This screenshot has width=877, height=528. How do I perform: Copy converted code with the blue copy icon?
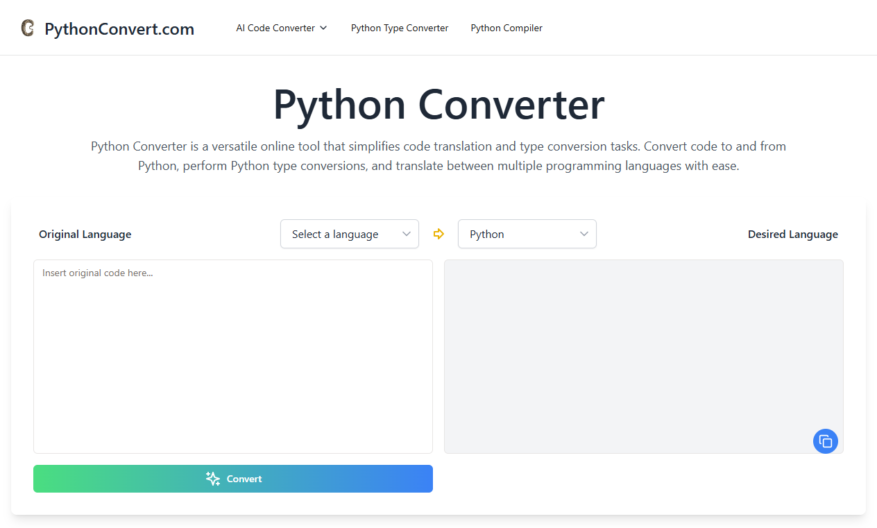[825, 441]
